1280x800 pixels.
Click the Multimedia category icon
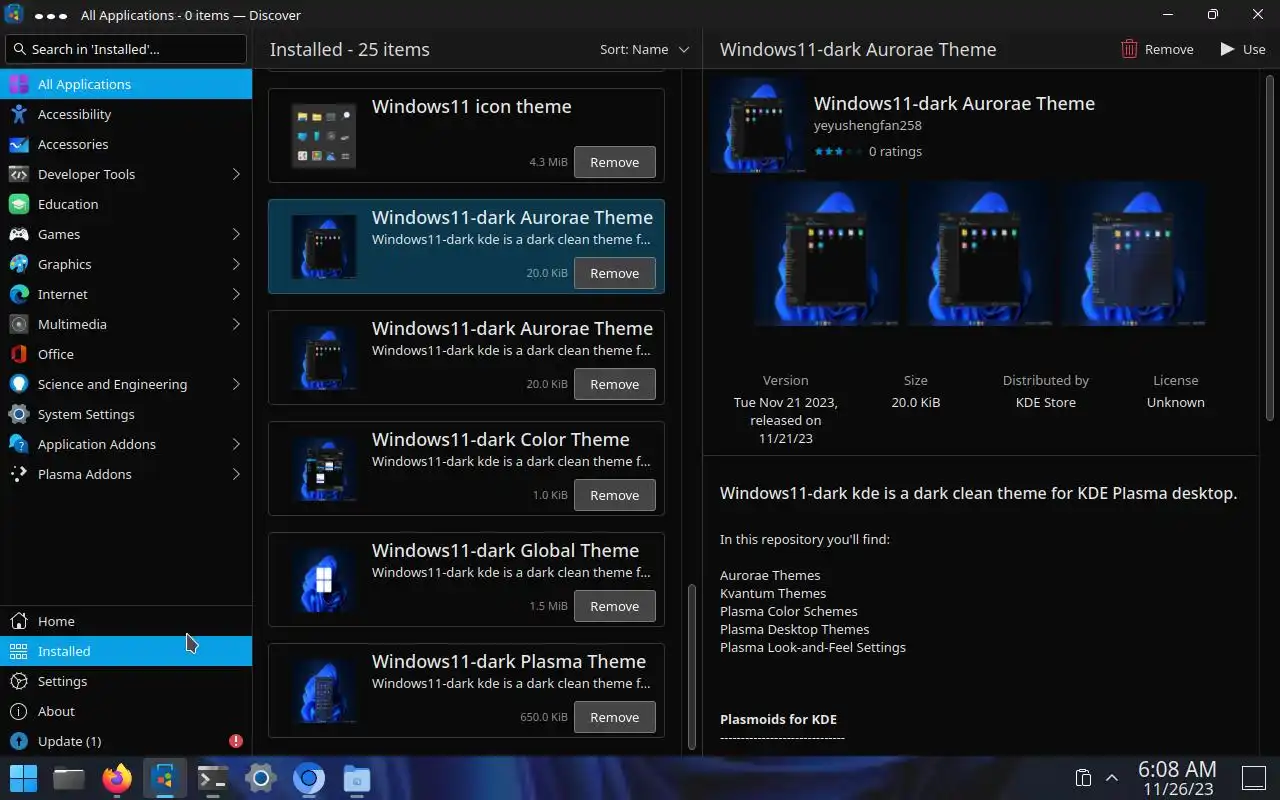point(18,324)
